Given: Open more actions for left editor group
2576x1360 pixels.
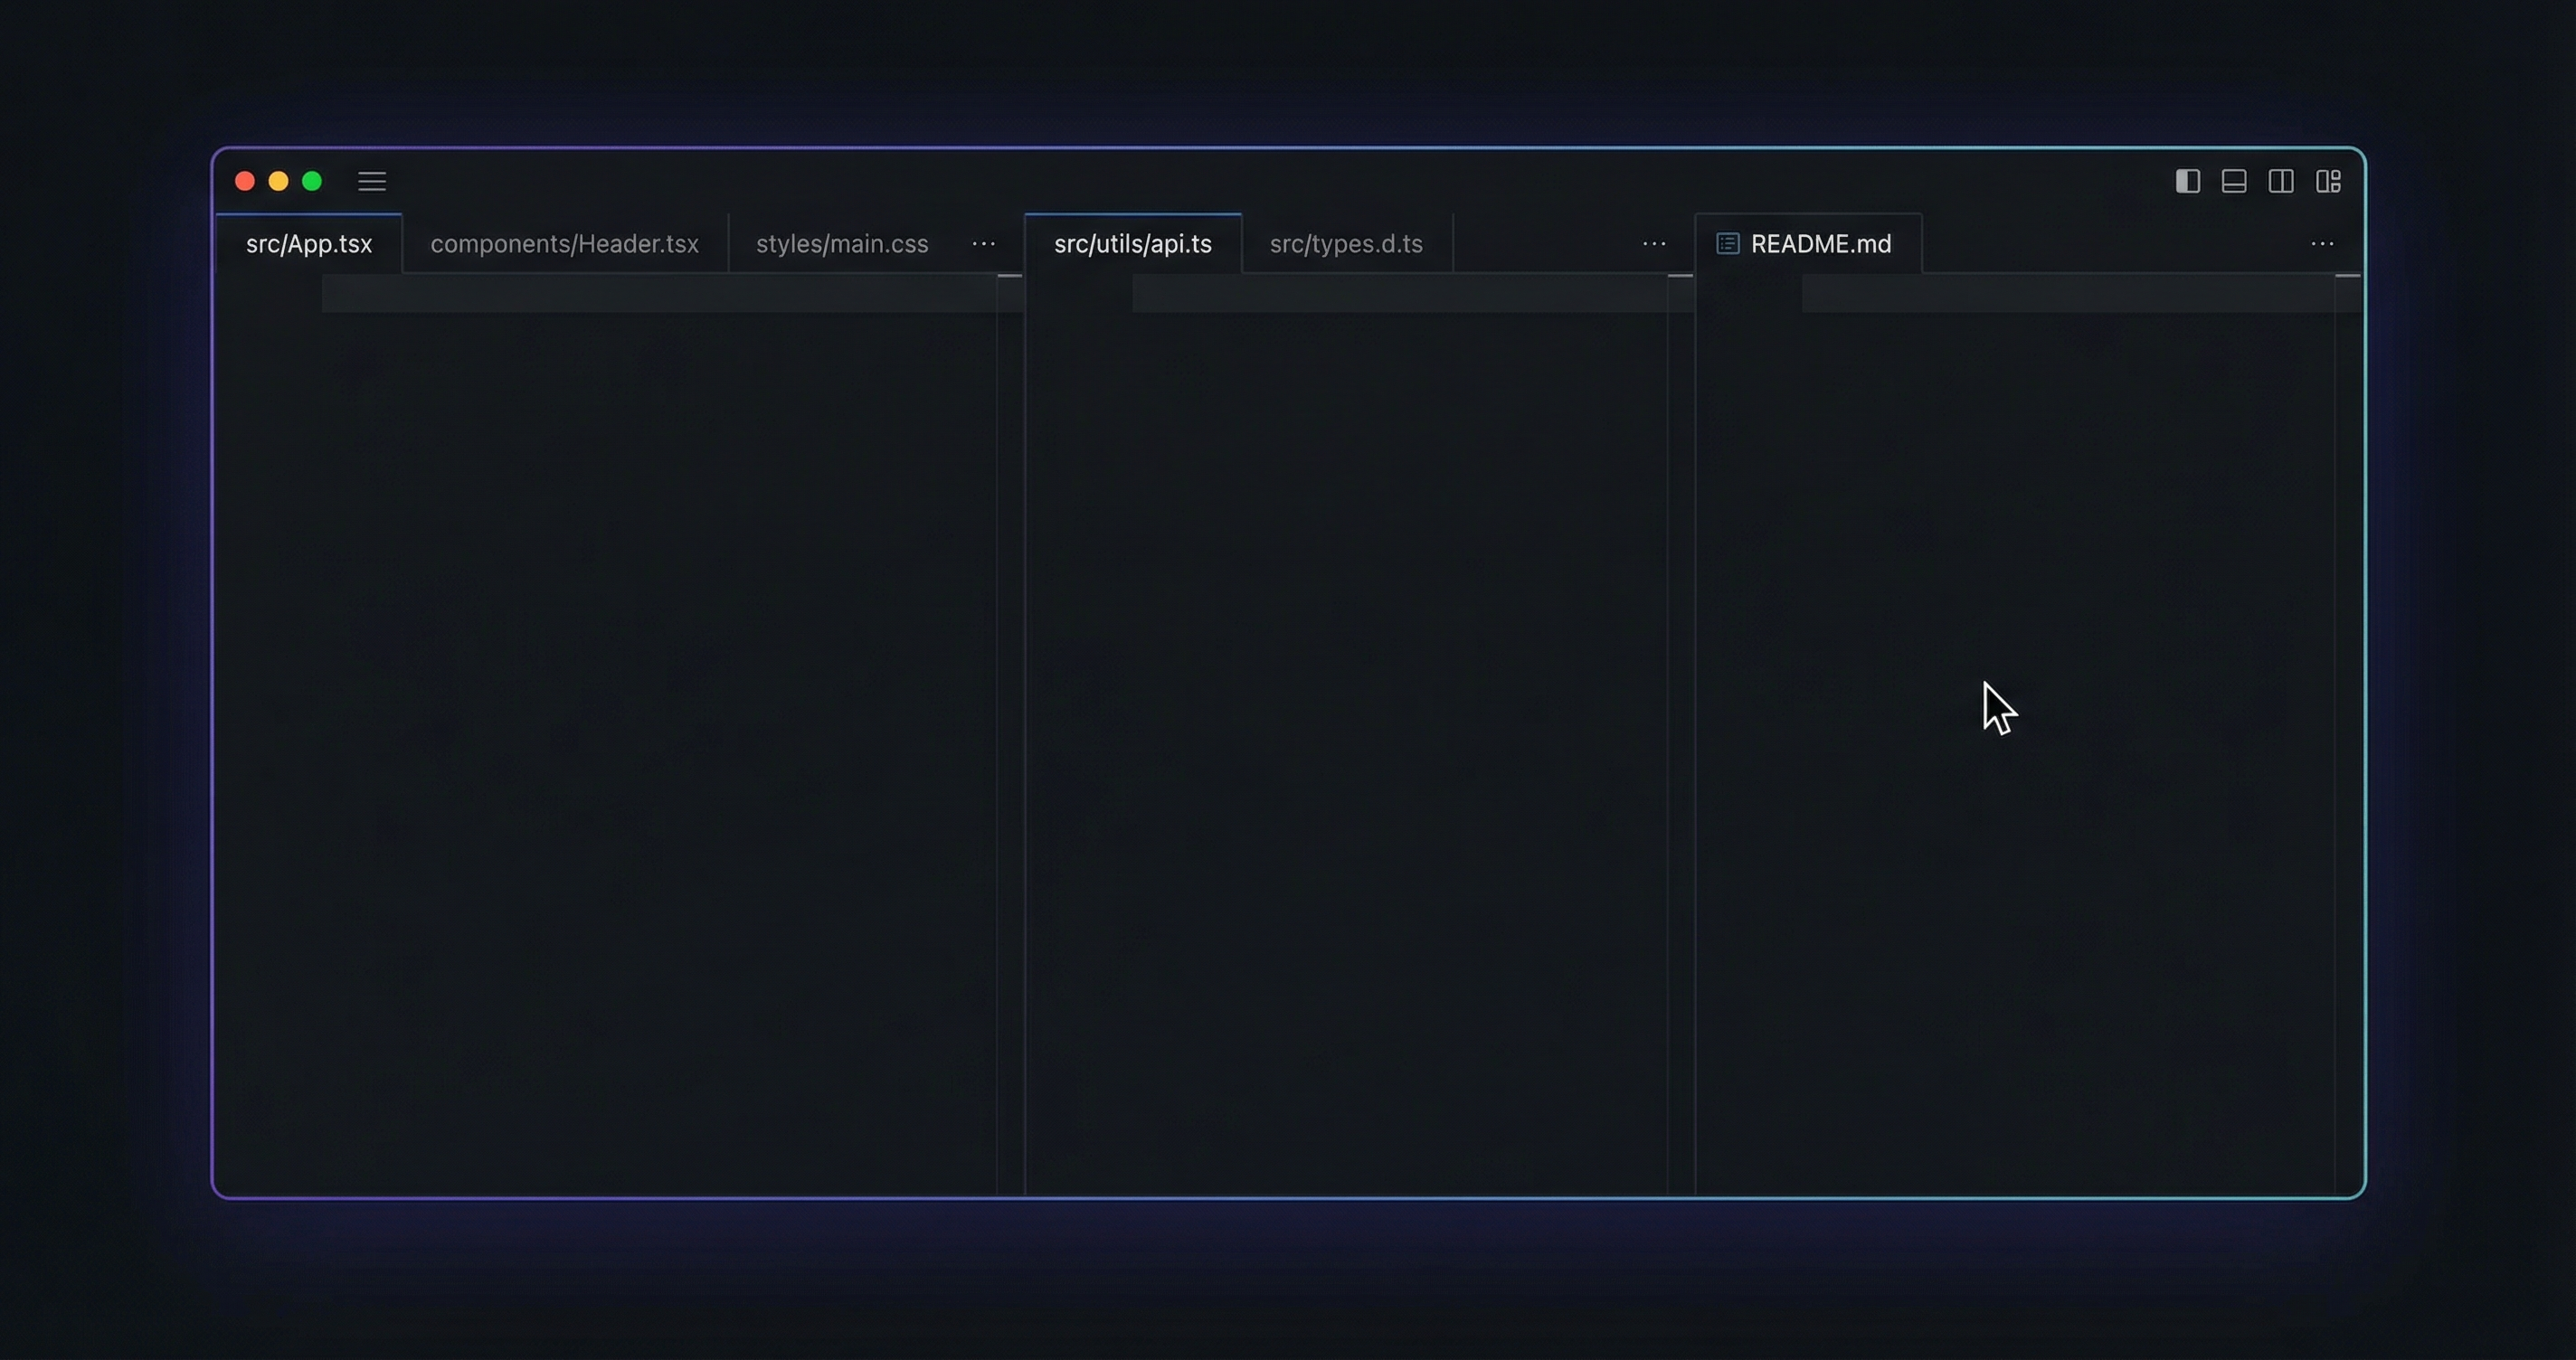Looking at the screenshot, I should (984, 244).
